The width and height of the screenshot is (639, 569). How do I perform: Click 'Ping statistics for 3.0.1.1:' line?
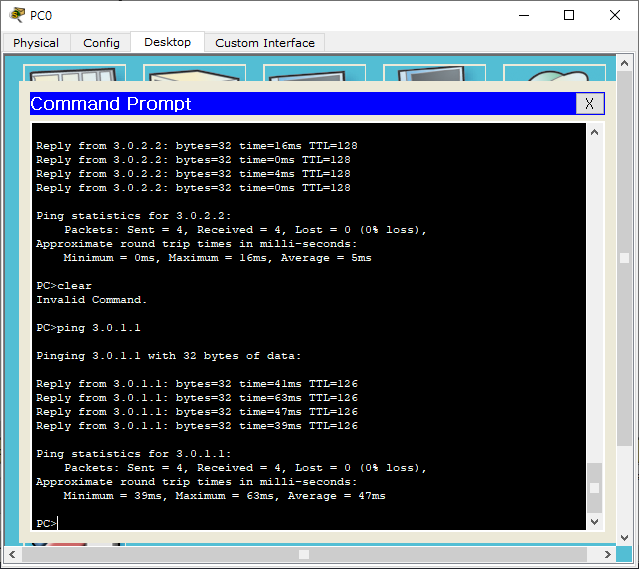click(x=134, y=454)
